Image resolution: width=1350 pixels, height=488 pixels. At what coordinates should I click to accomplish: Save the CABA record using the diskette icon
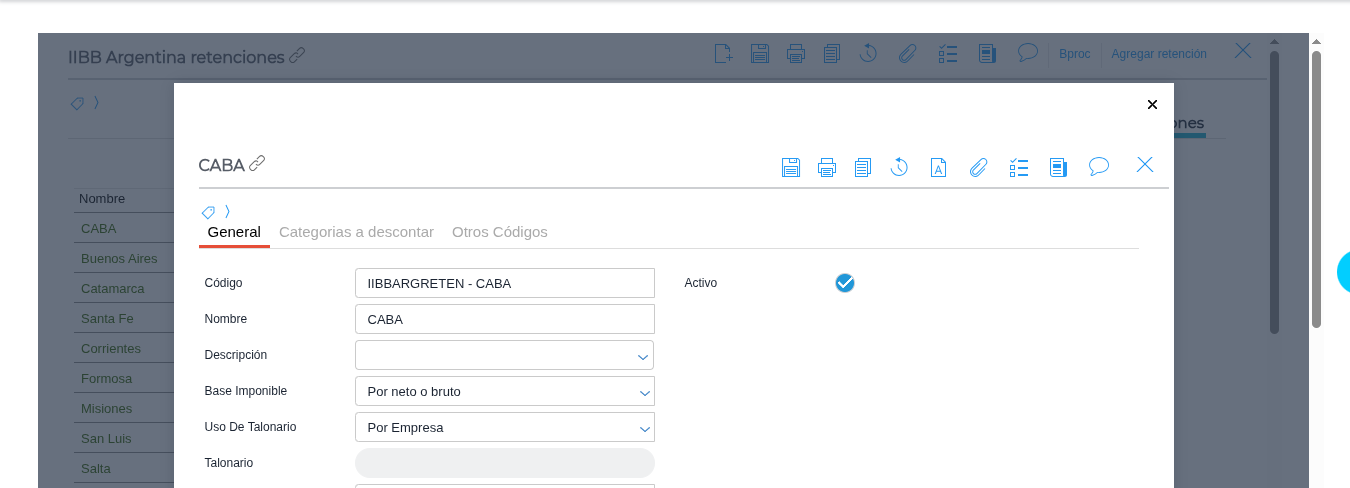pyautogui.click(x=790, y=167)
